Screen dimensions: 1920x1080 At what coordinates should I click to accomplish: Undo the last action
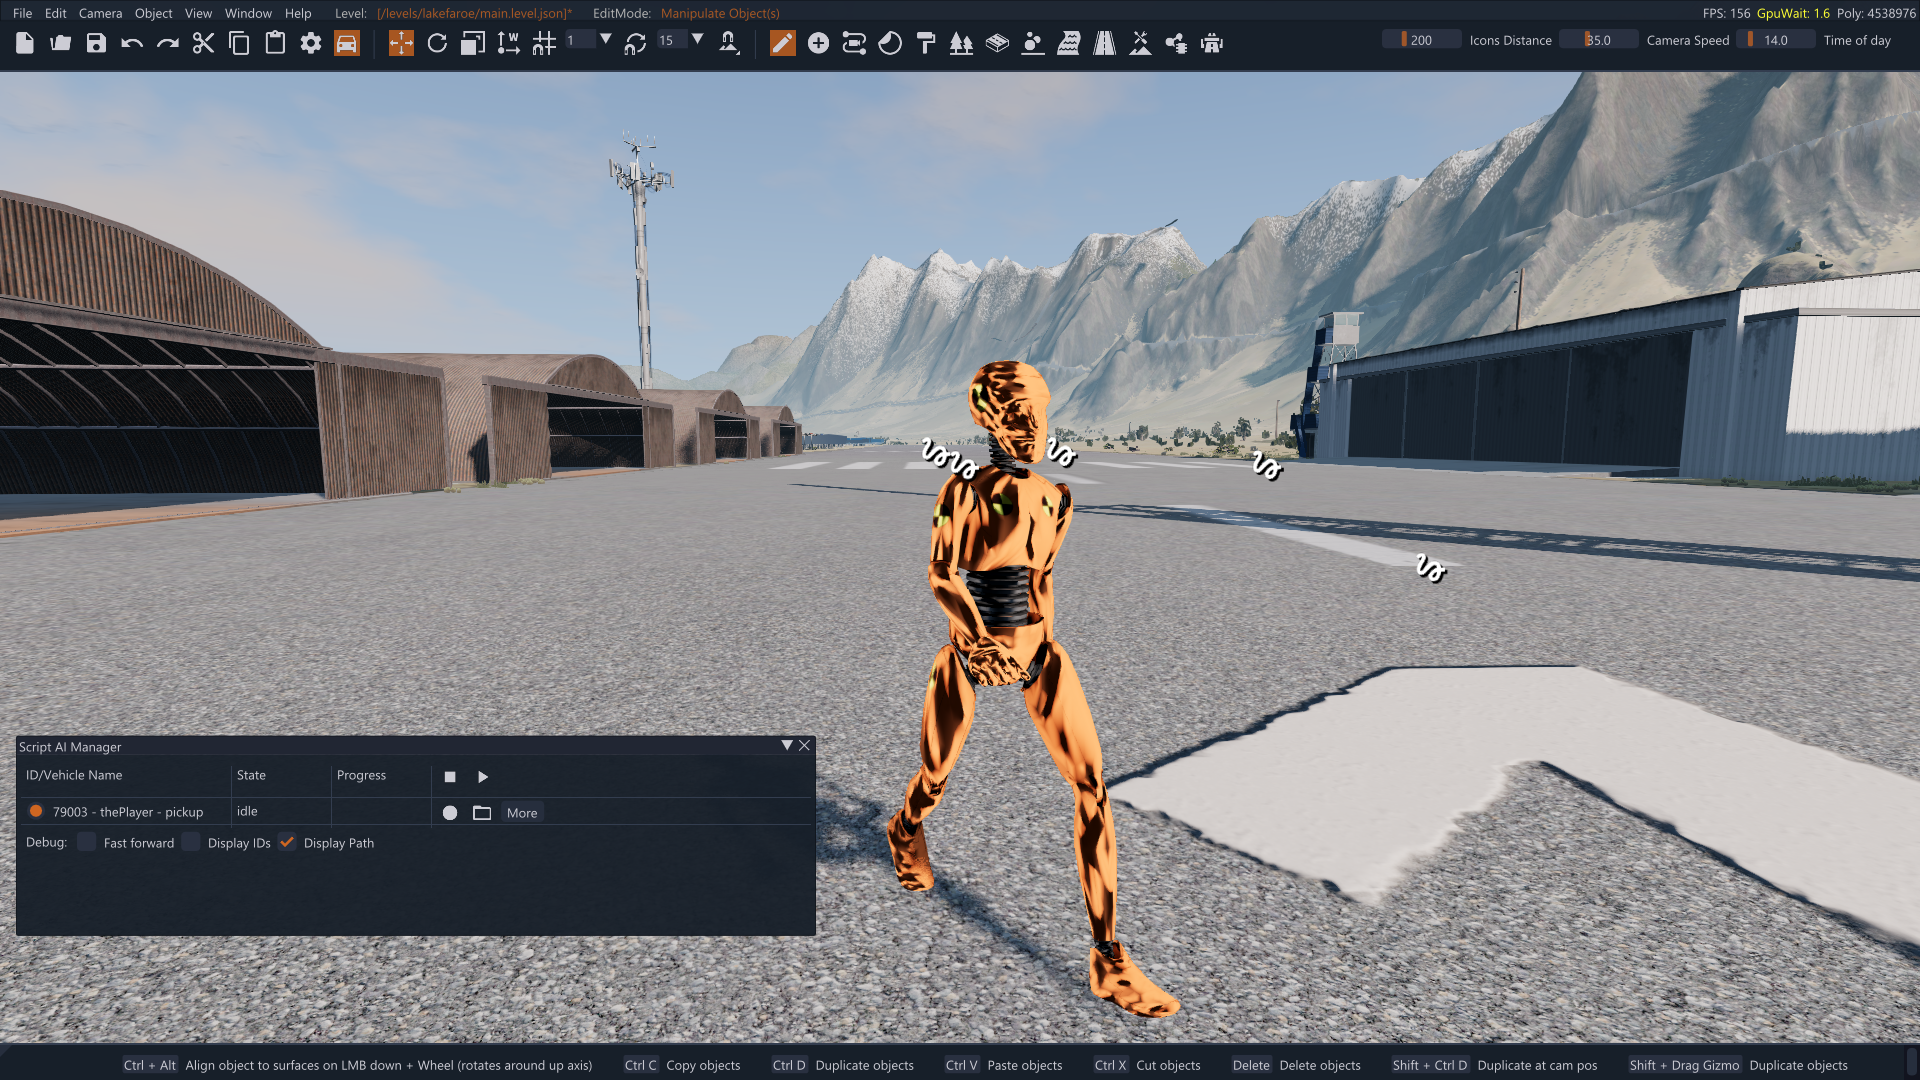(x=132, y=43)
